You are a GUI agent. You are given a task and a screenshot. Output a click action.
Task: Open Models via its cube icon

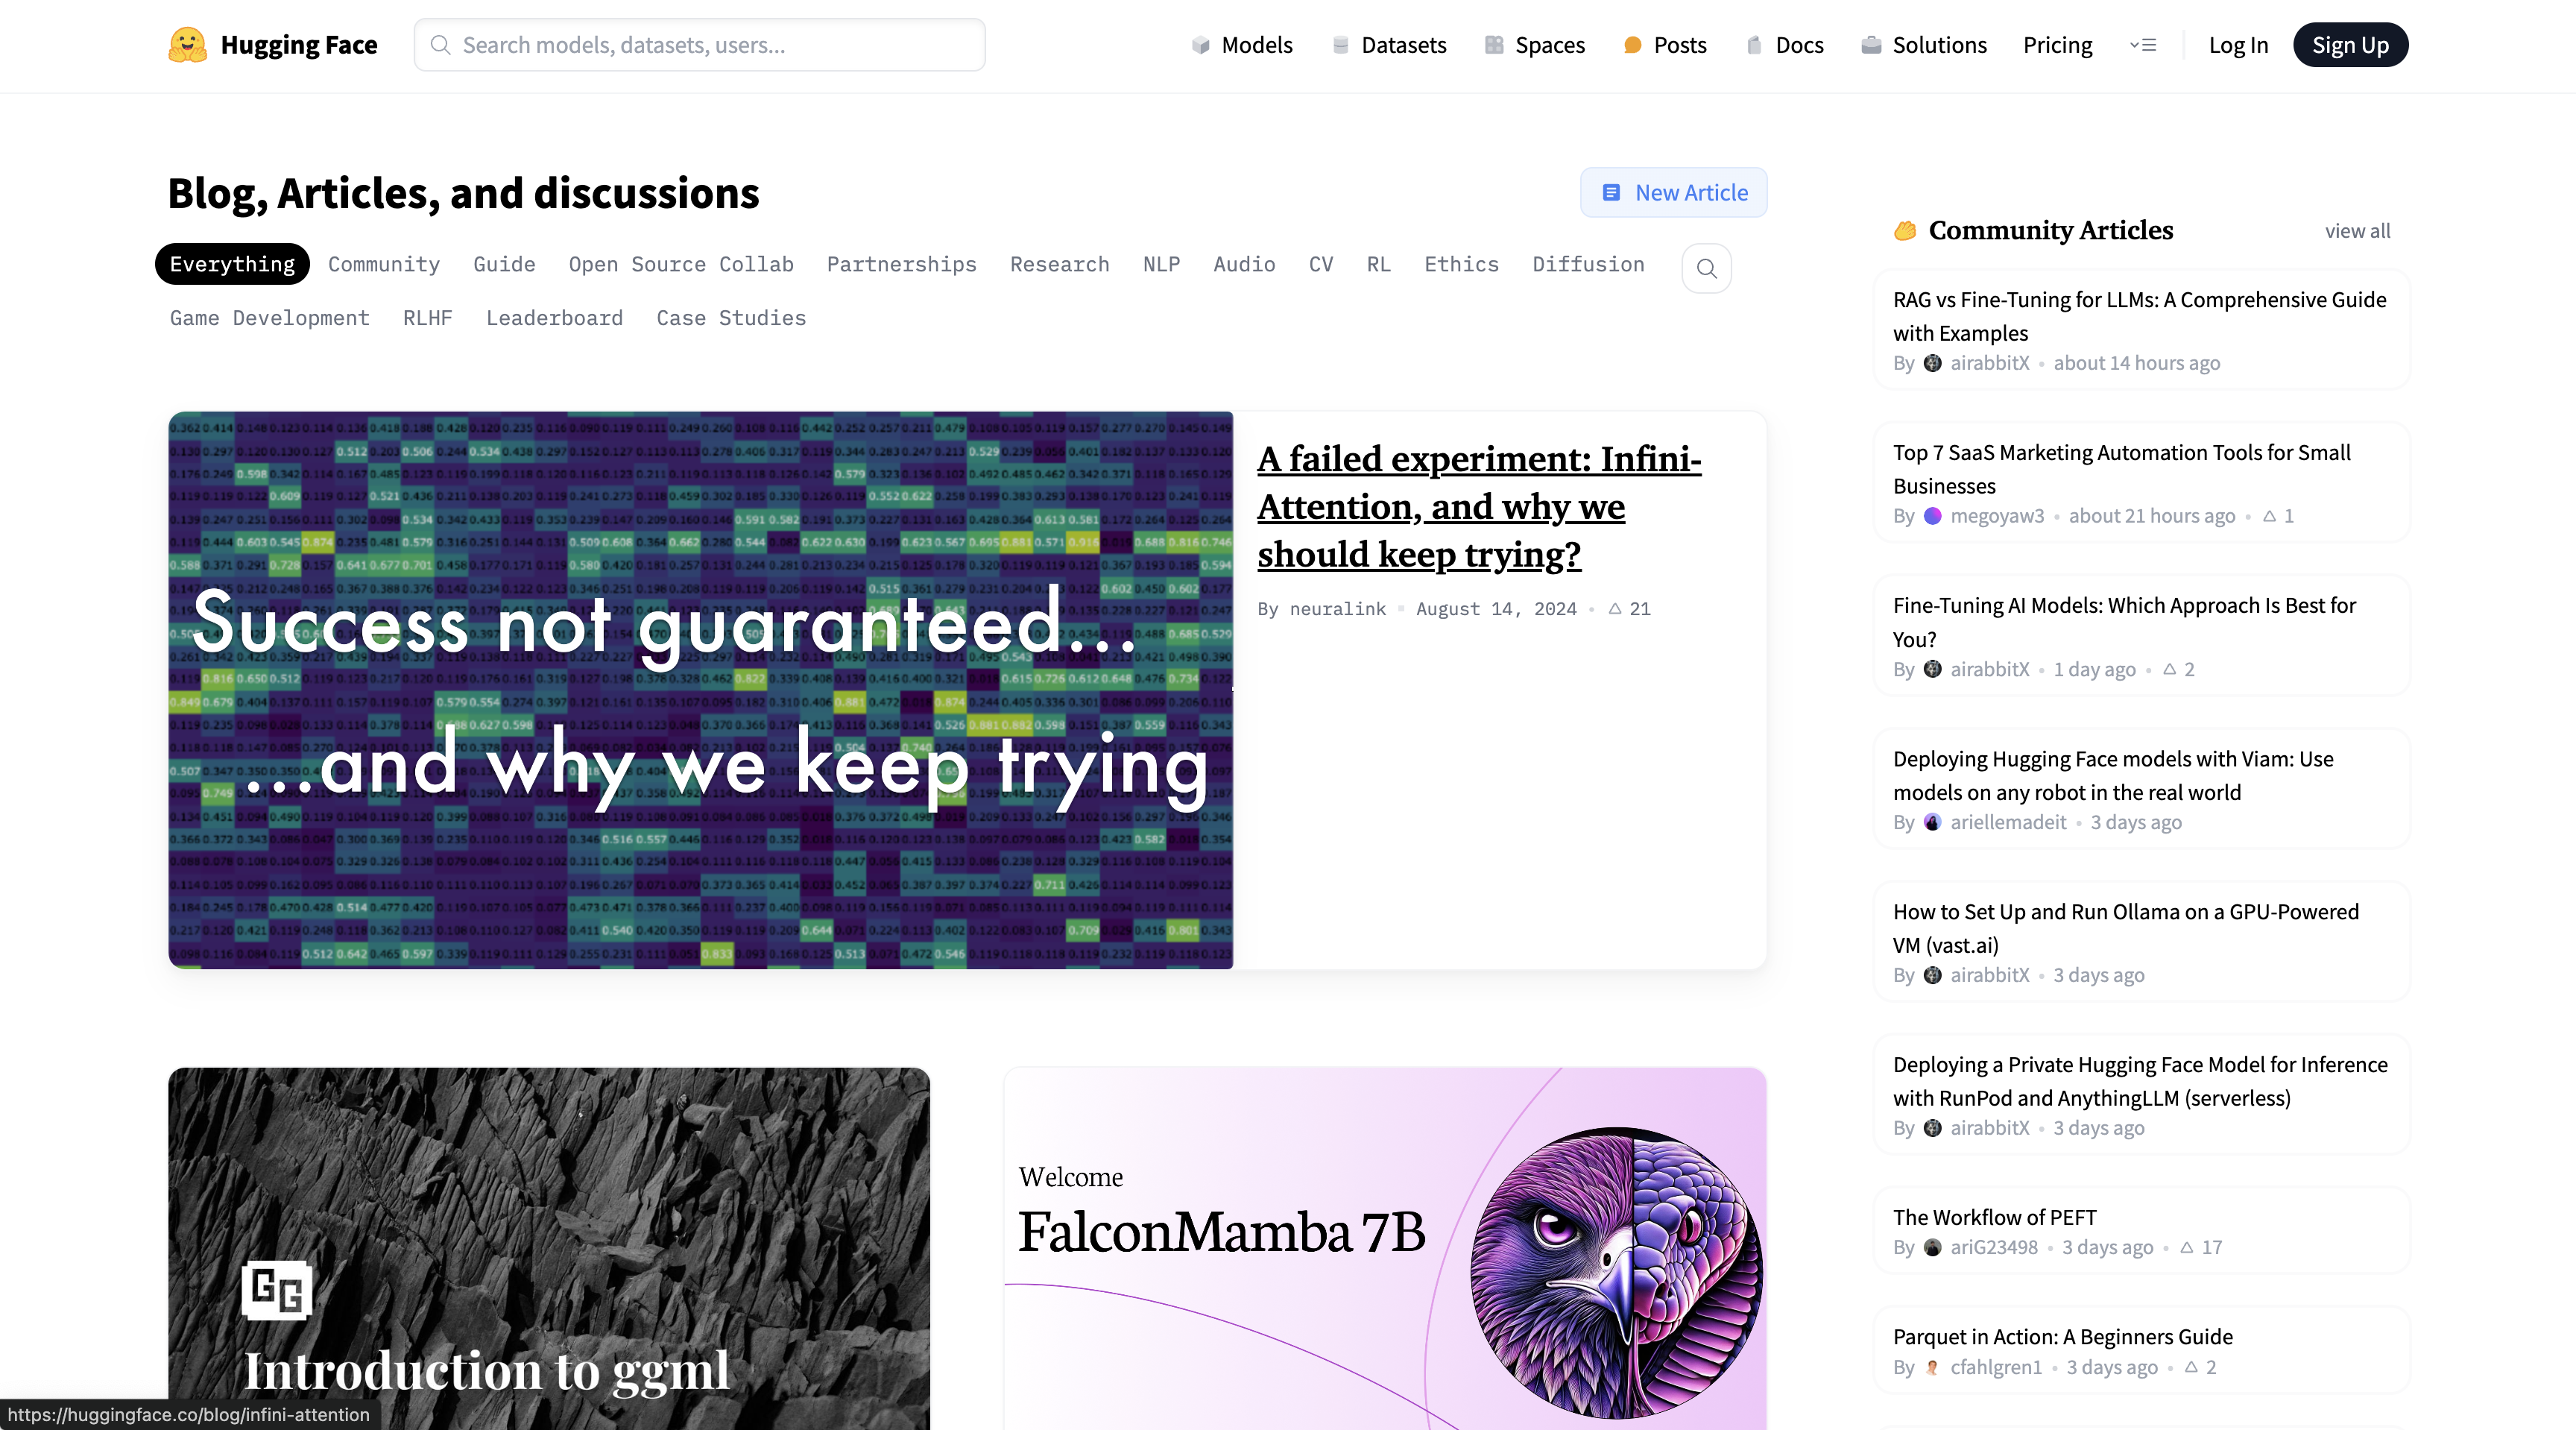tap(1201, 45)
